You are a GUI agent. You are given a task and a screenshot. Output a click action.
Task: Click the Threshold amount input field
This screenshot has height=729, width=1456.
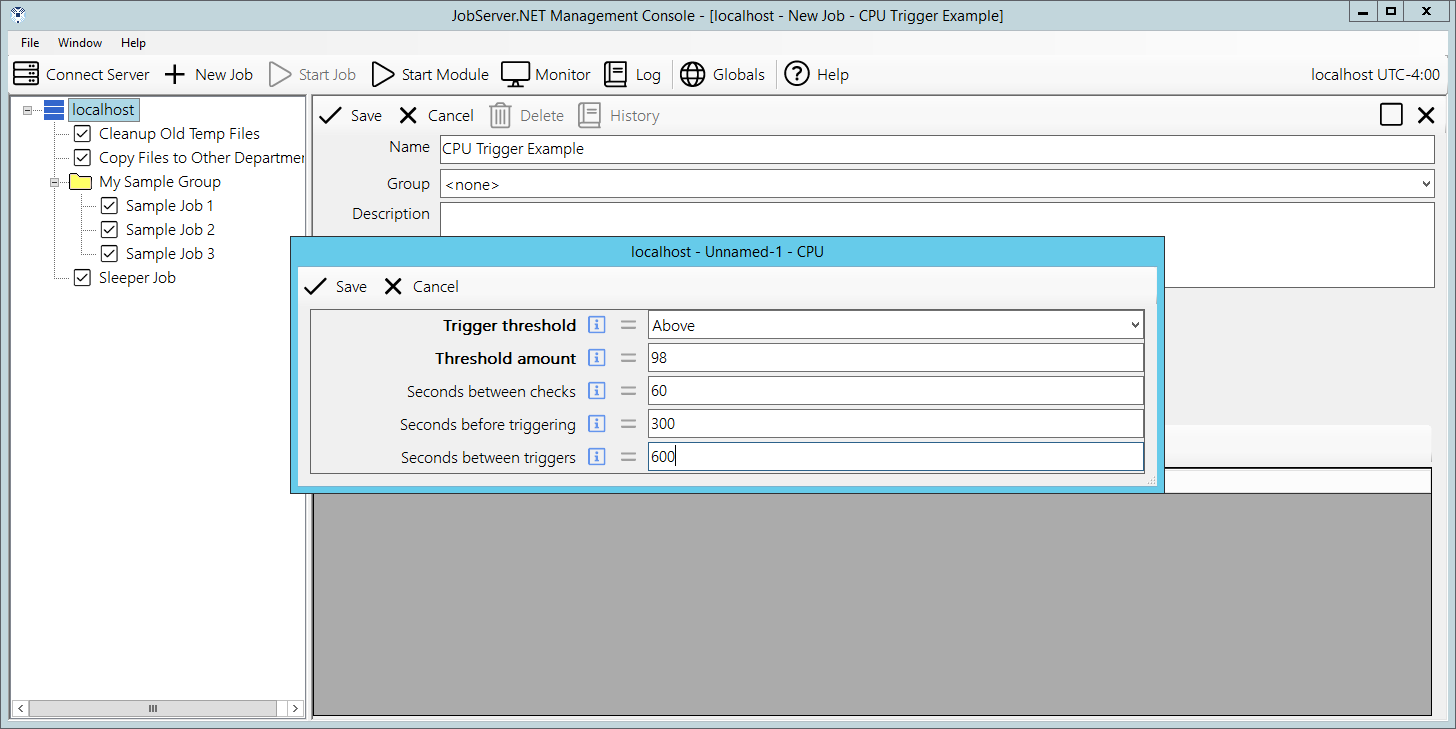click(895, 358)
